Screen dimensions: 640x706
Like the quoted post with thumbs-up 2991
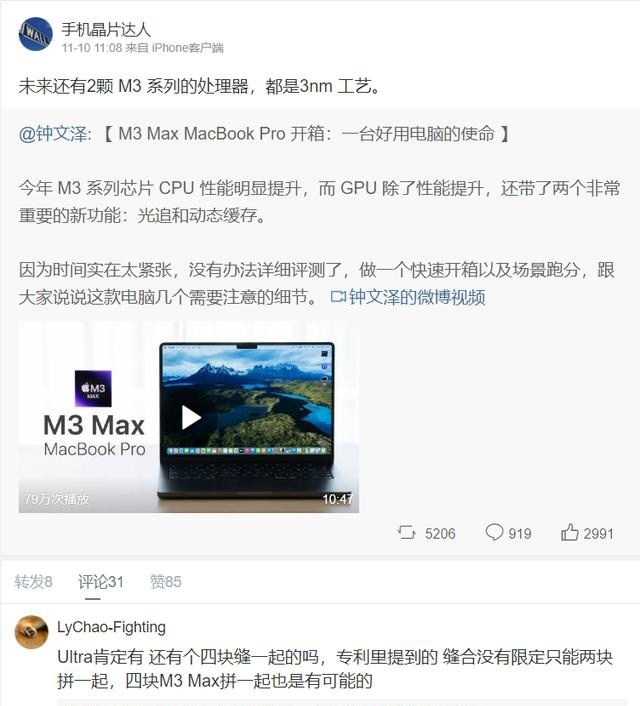569,532
